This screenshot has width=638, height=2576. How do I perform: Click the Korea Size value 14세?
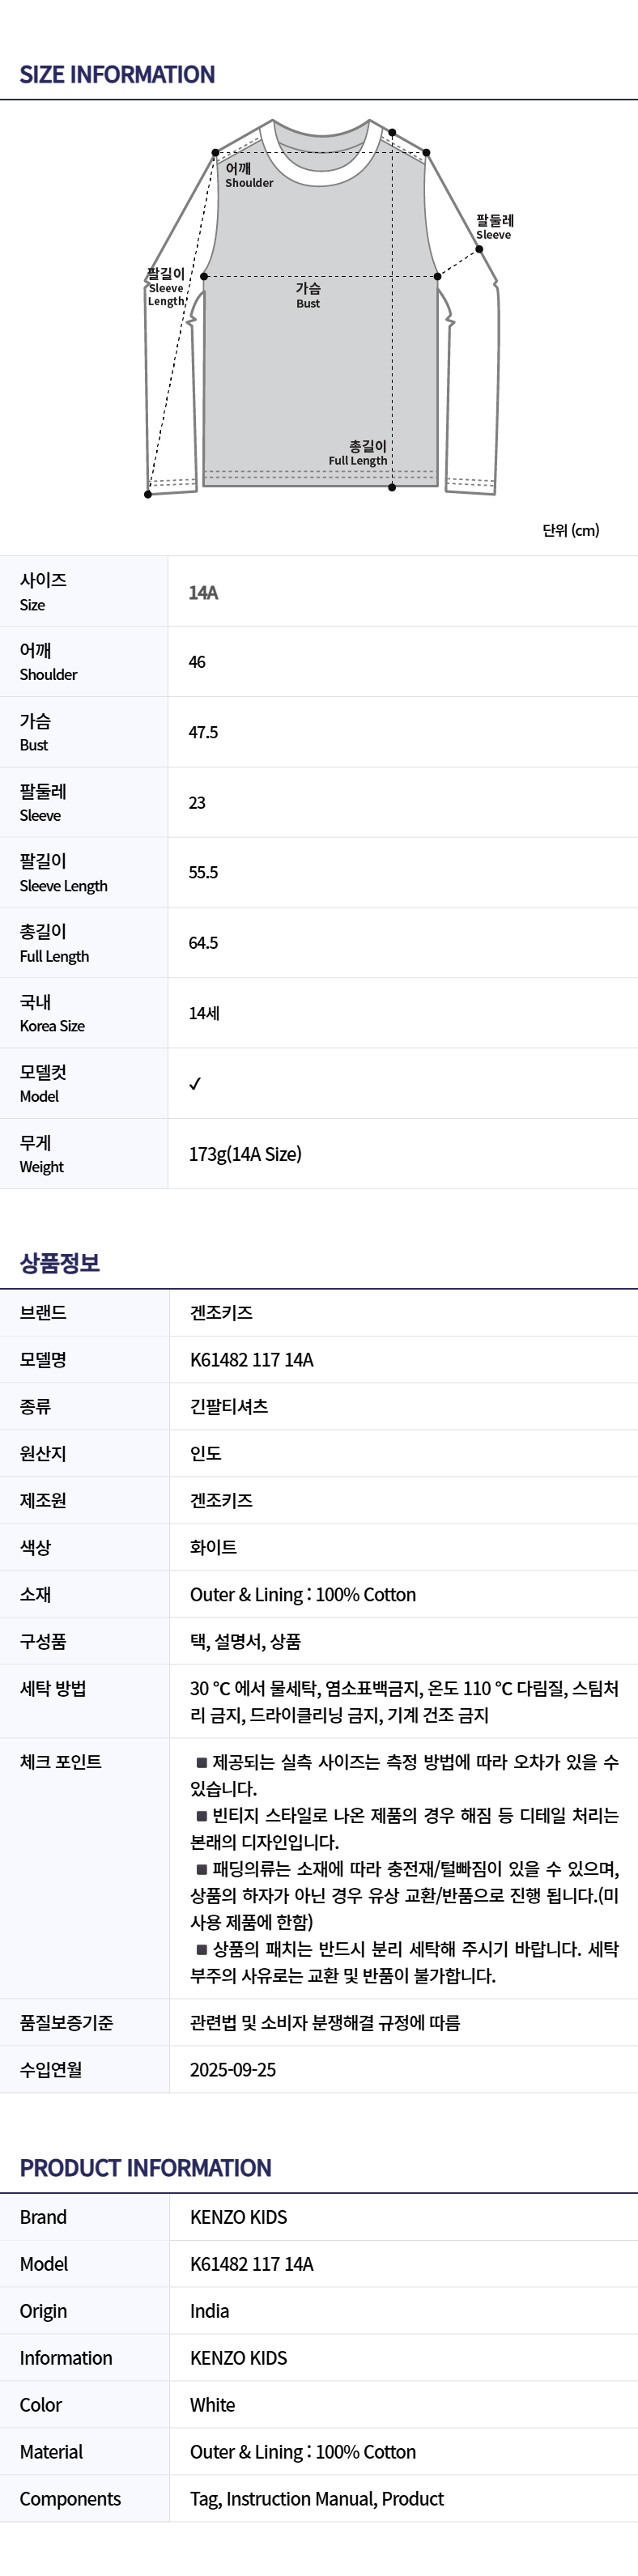(x=204, y=1013)
